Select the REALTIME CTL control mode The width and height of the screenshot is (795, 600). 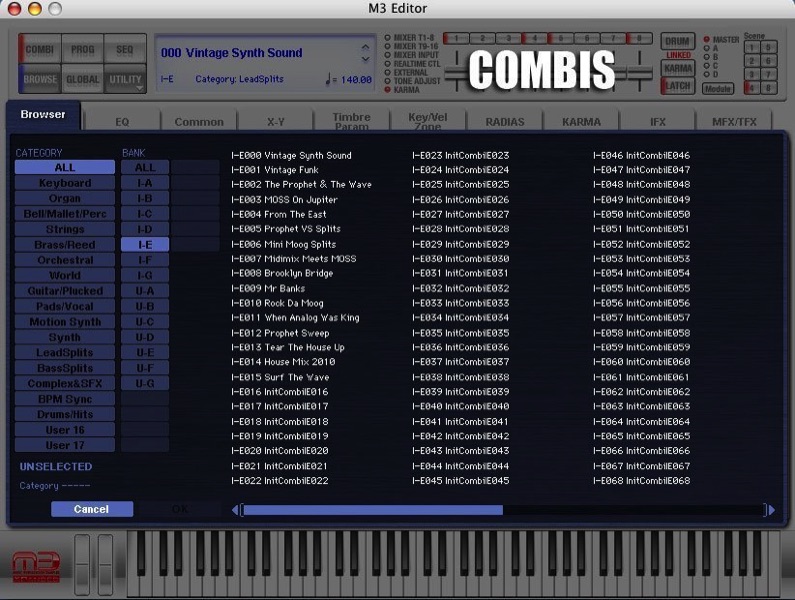tap(387, 64)
